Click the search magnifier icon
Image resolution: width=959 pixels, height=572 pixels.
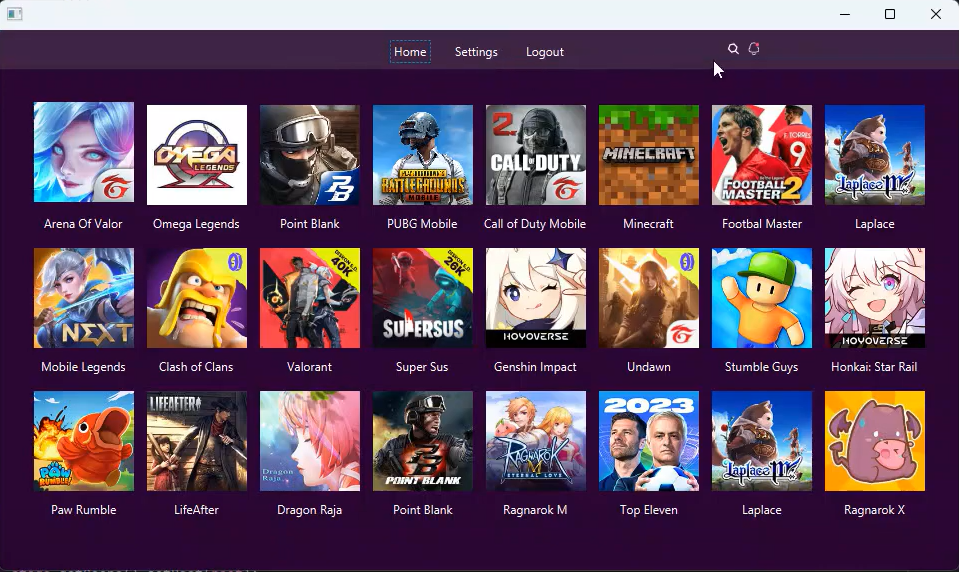pos(733,49)
